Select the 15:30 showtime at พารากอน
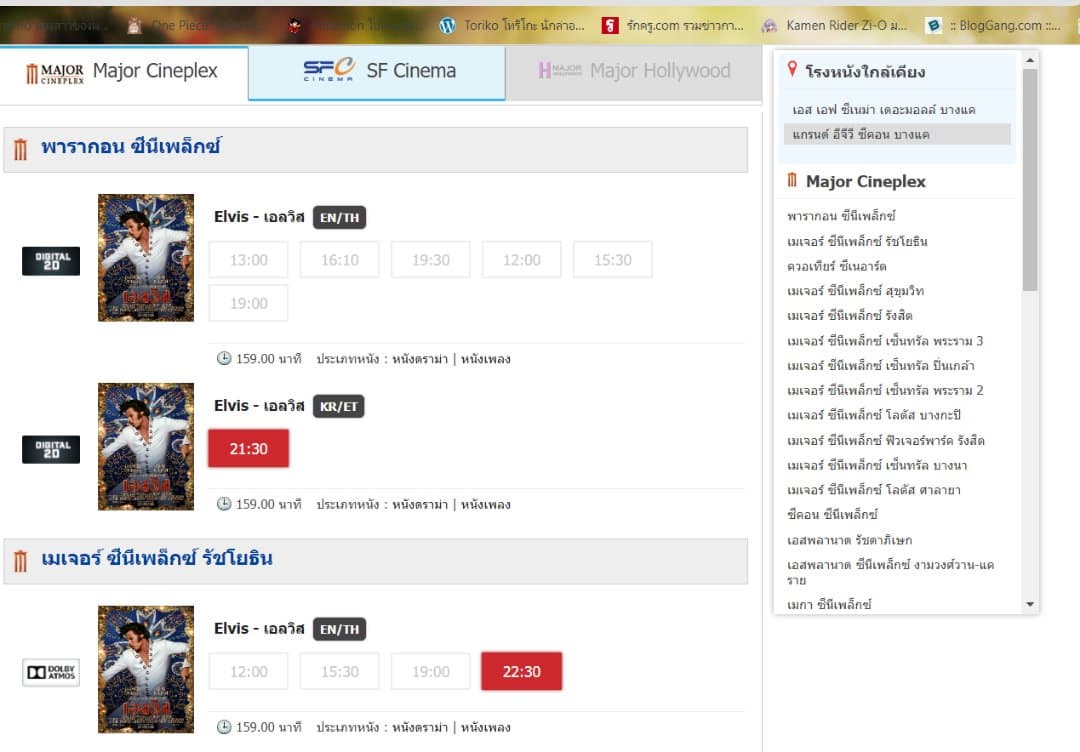This screenshot has width=1080, height=752. [612, 260]
